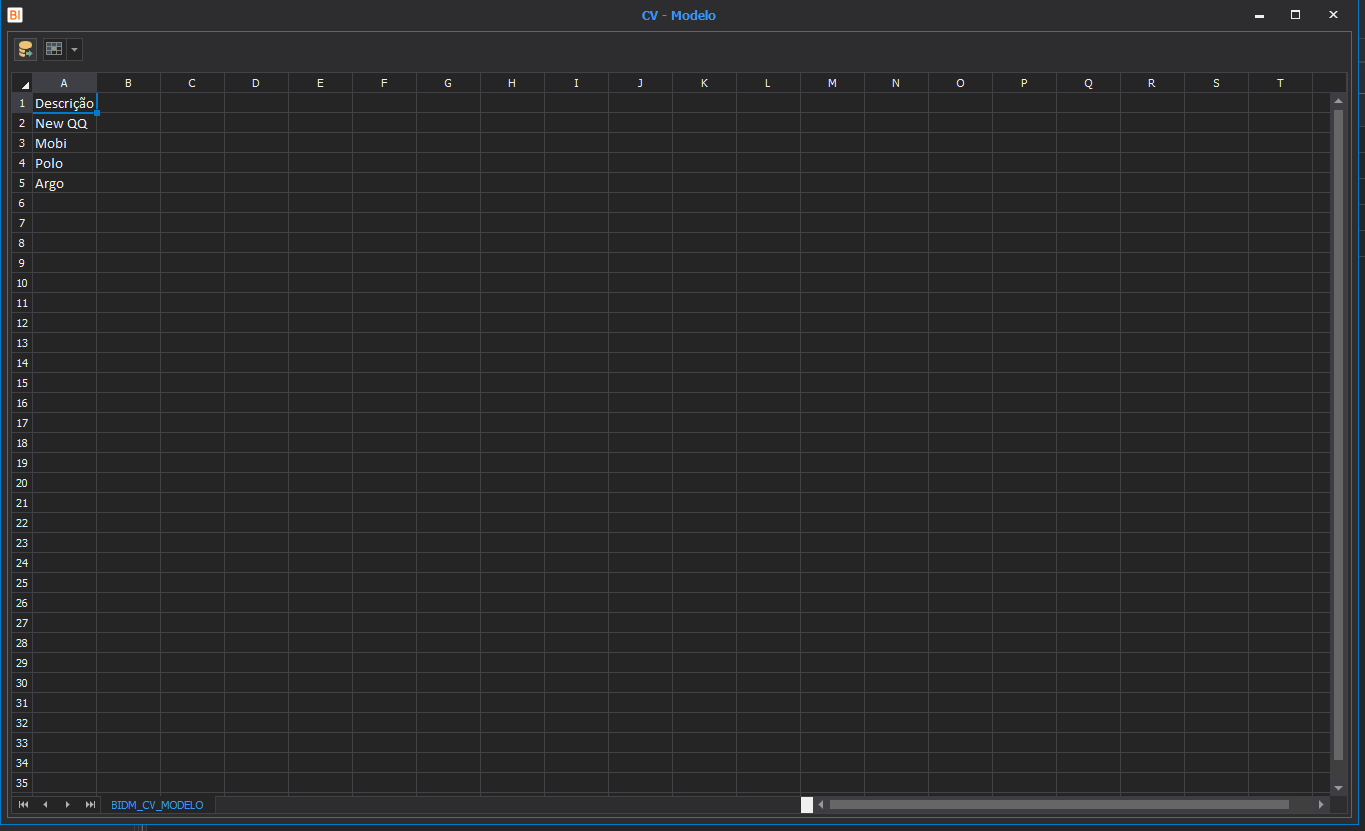The image size is (1365, 831).
Task: Select row 5 header
Action: 22,183
